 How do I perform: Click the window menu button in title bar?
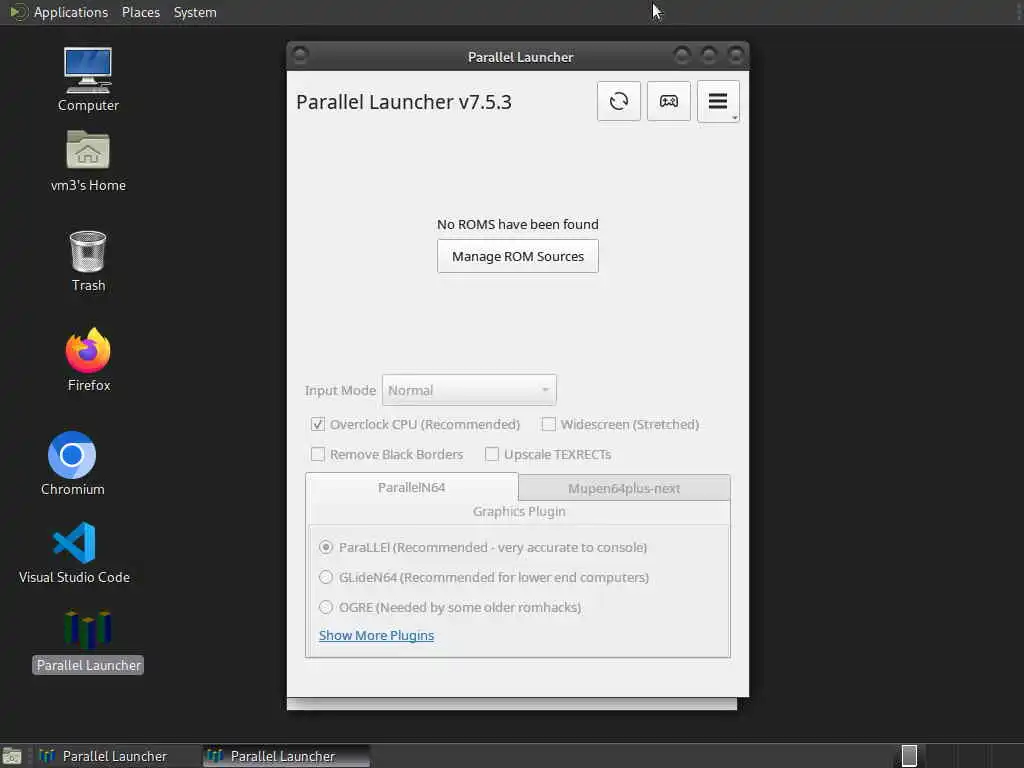coord(300,55)
